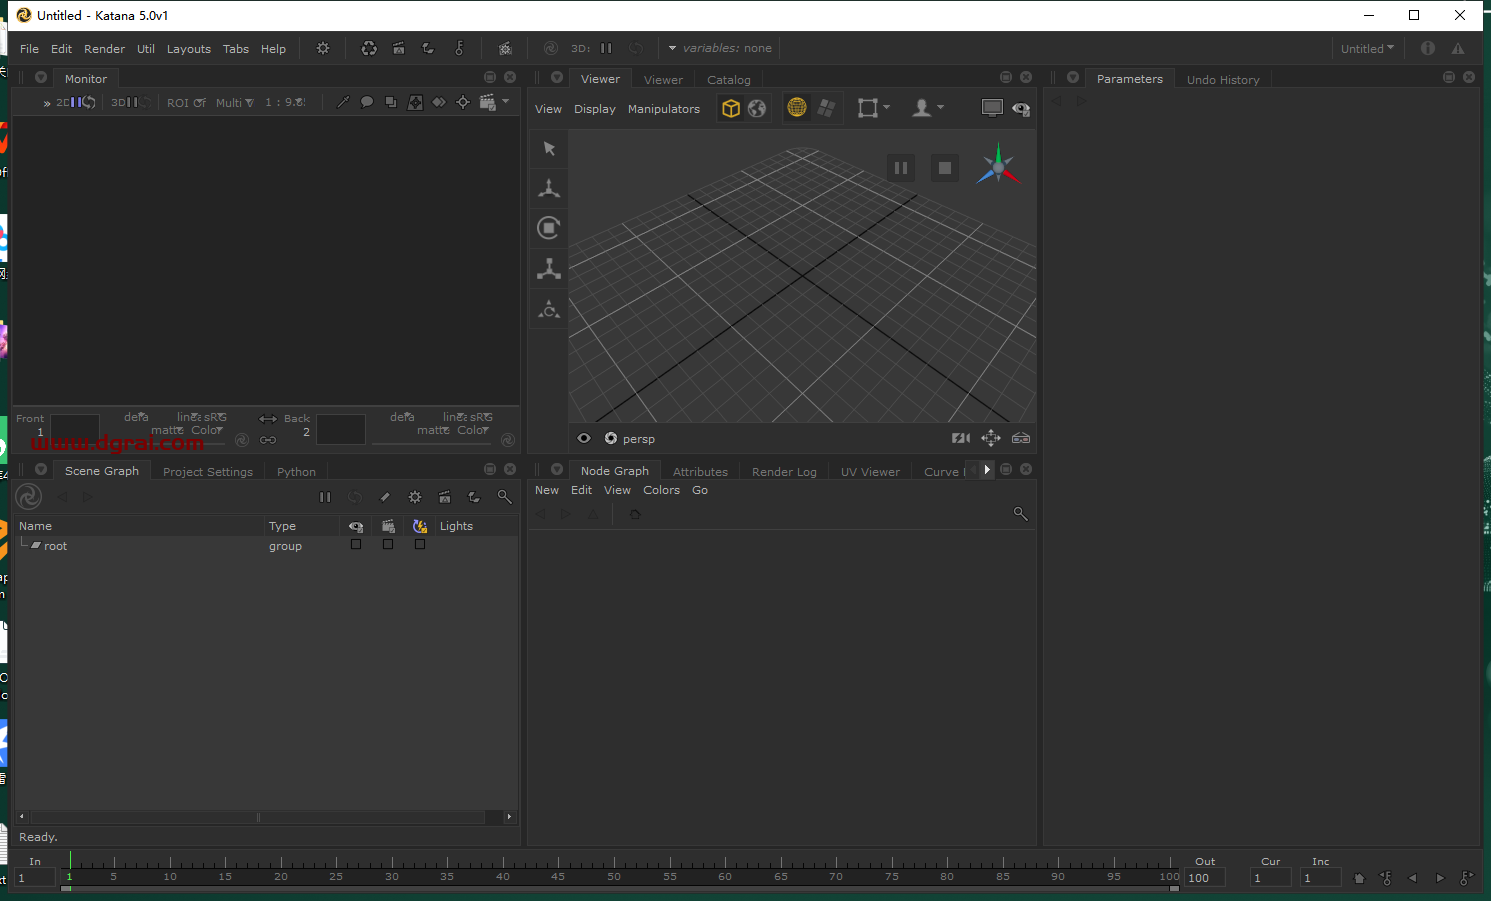Image resolution: width=1491 pixels, height=901 pixels.
Task: Open the Display menu in Viewer
Action: 595,109
